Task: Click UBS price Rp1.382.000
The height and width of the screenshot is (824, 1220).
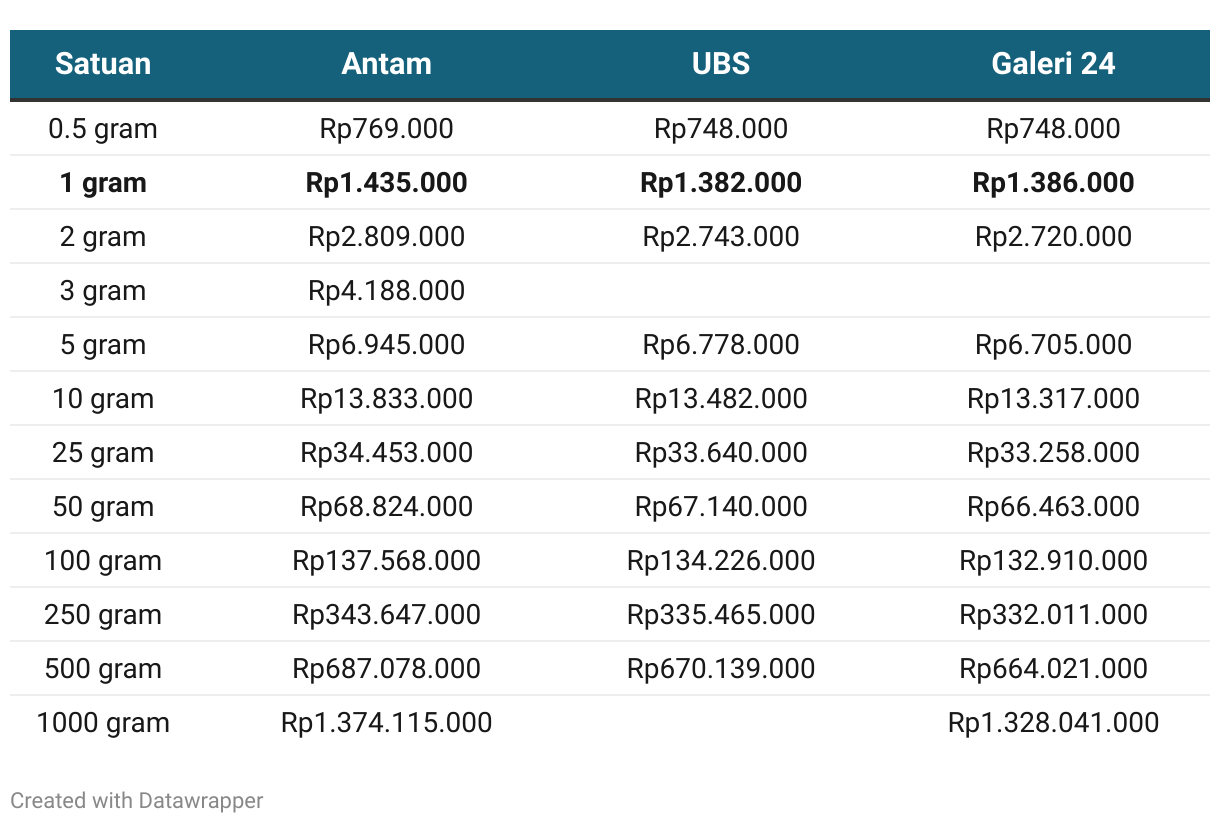Action: coord(721,183)
